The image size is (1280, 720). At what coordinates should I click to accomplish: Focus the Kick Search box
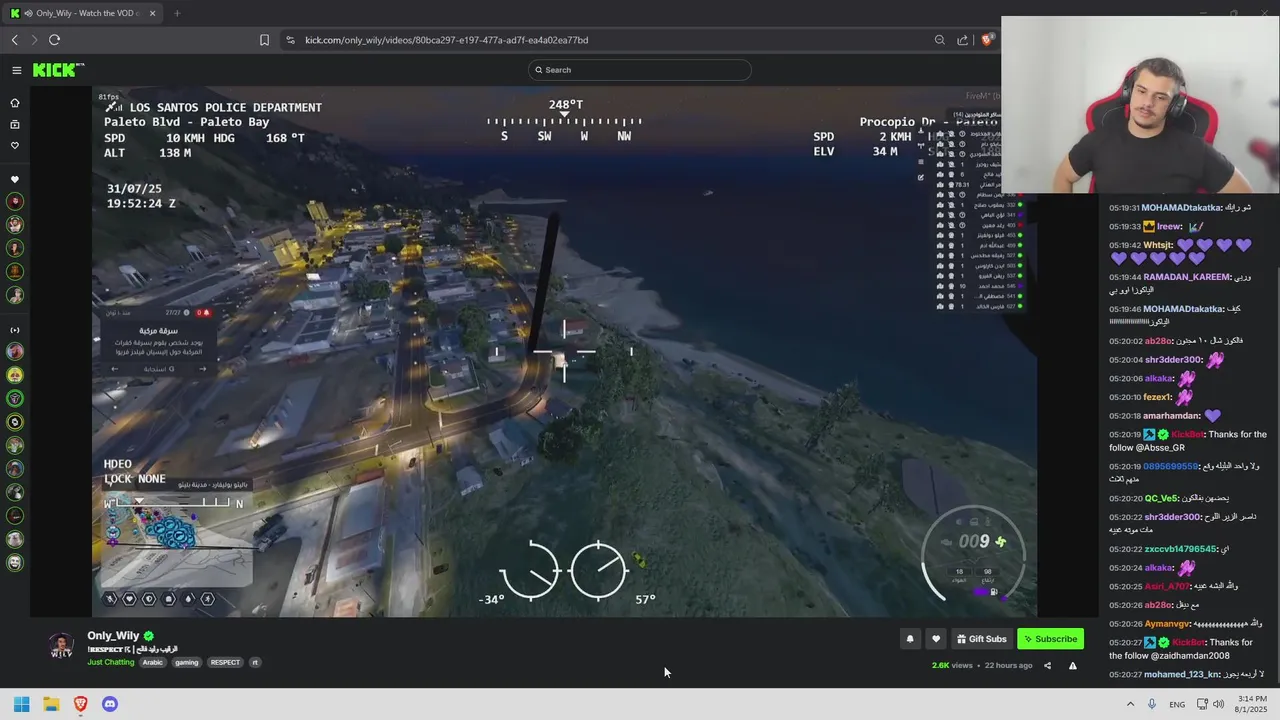[640, 70]
